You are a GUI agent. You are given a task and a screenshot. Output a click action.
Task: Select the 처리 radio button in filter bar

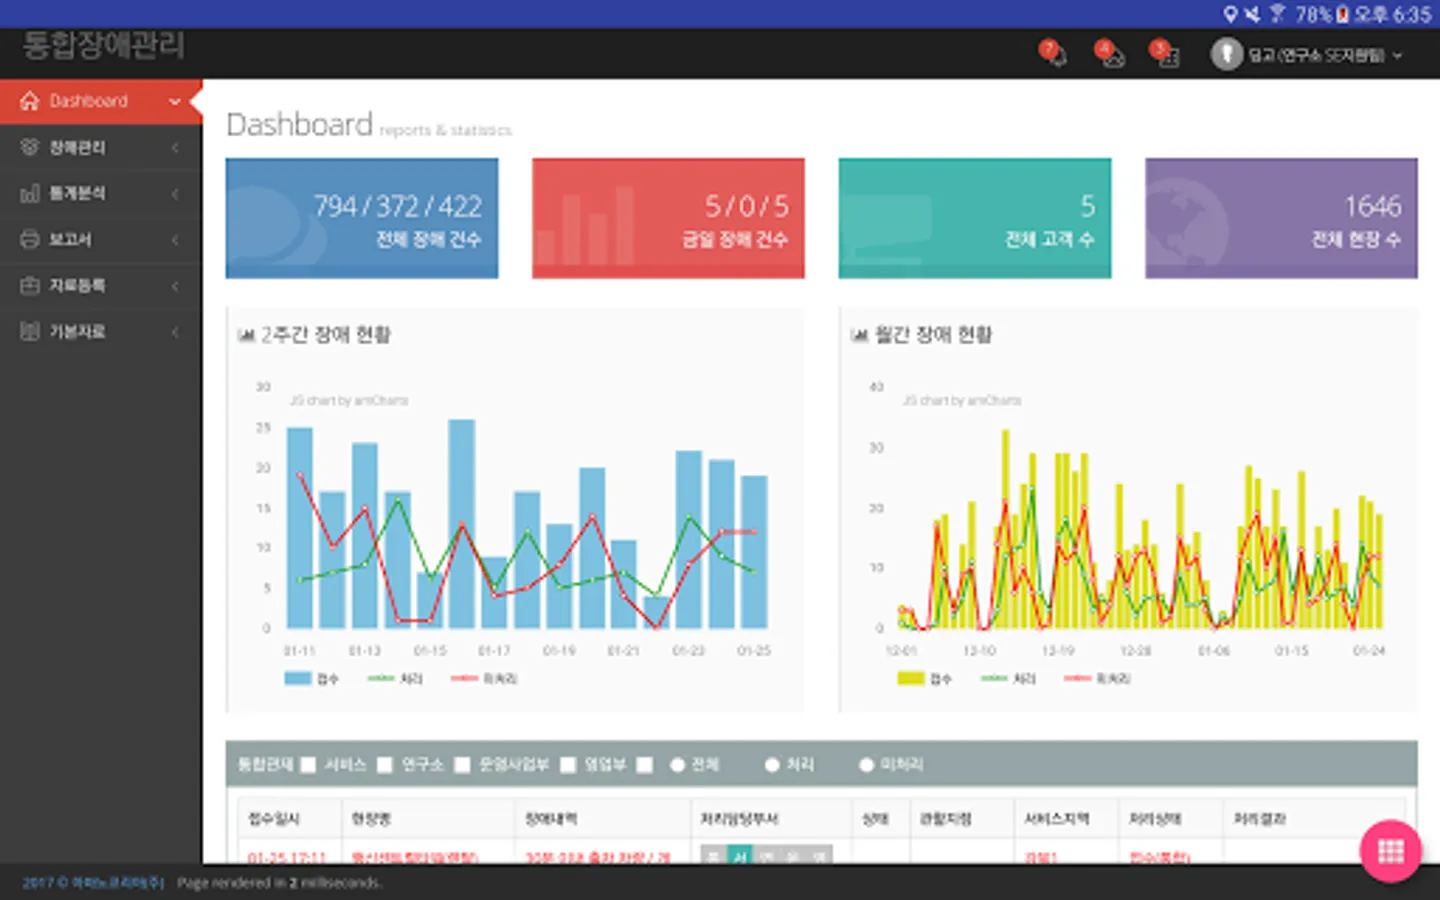[x=772, y=765]
